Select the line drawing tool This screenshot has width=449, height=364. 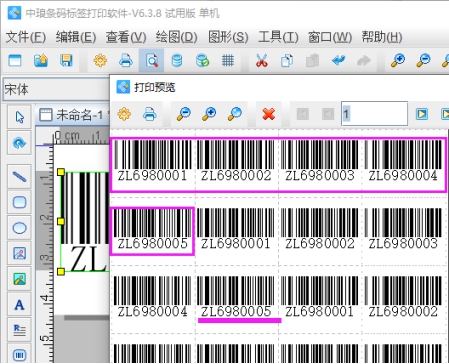click(19, 177)
